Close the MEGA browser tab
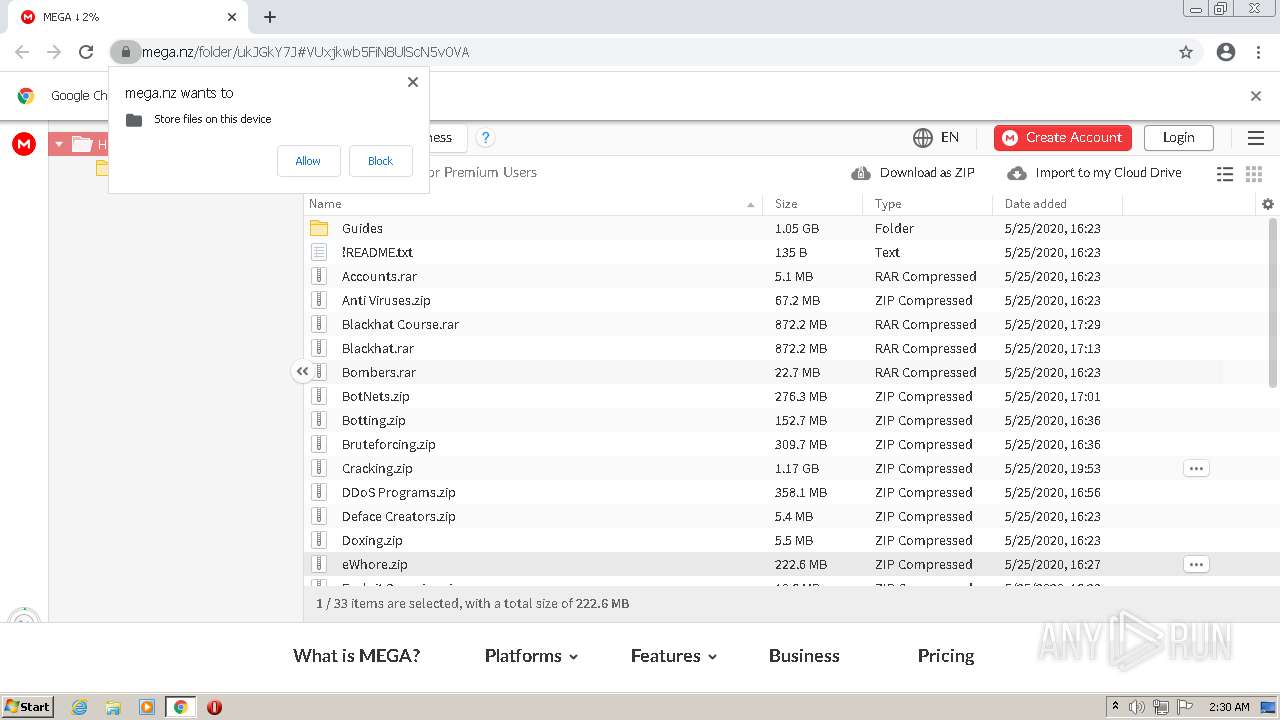Image resolution: width=1280 pixels, height=720 pixels. point(232,17)
